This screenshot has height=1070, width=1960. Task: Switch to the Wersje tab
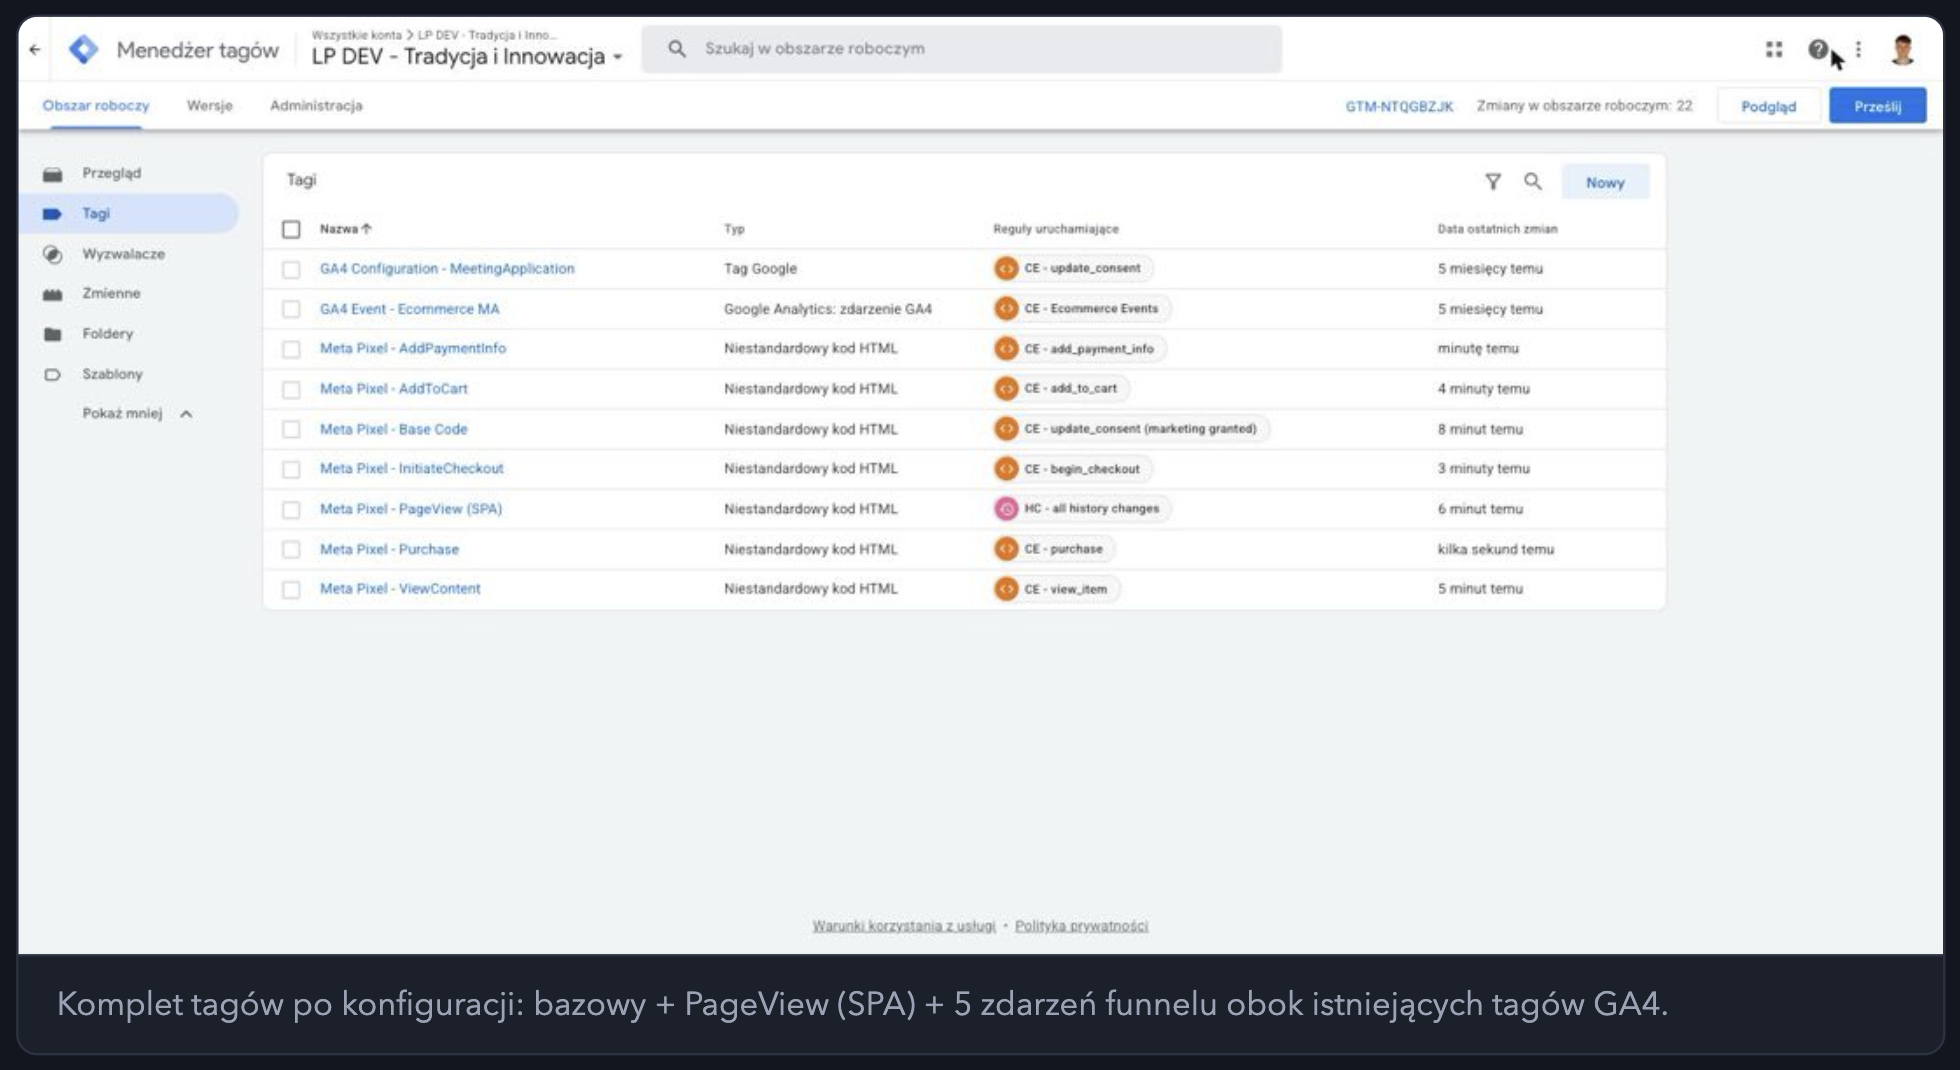pos(210,105)
